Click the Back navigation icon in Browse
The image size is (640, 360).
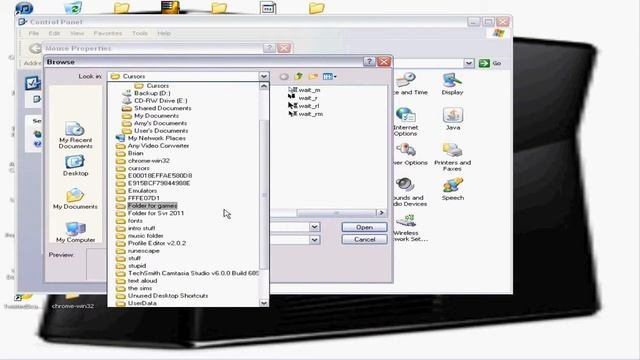click(x=284, y=76)
